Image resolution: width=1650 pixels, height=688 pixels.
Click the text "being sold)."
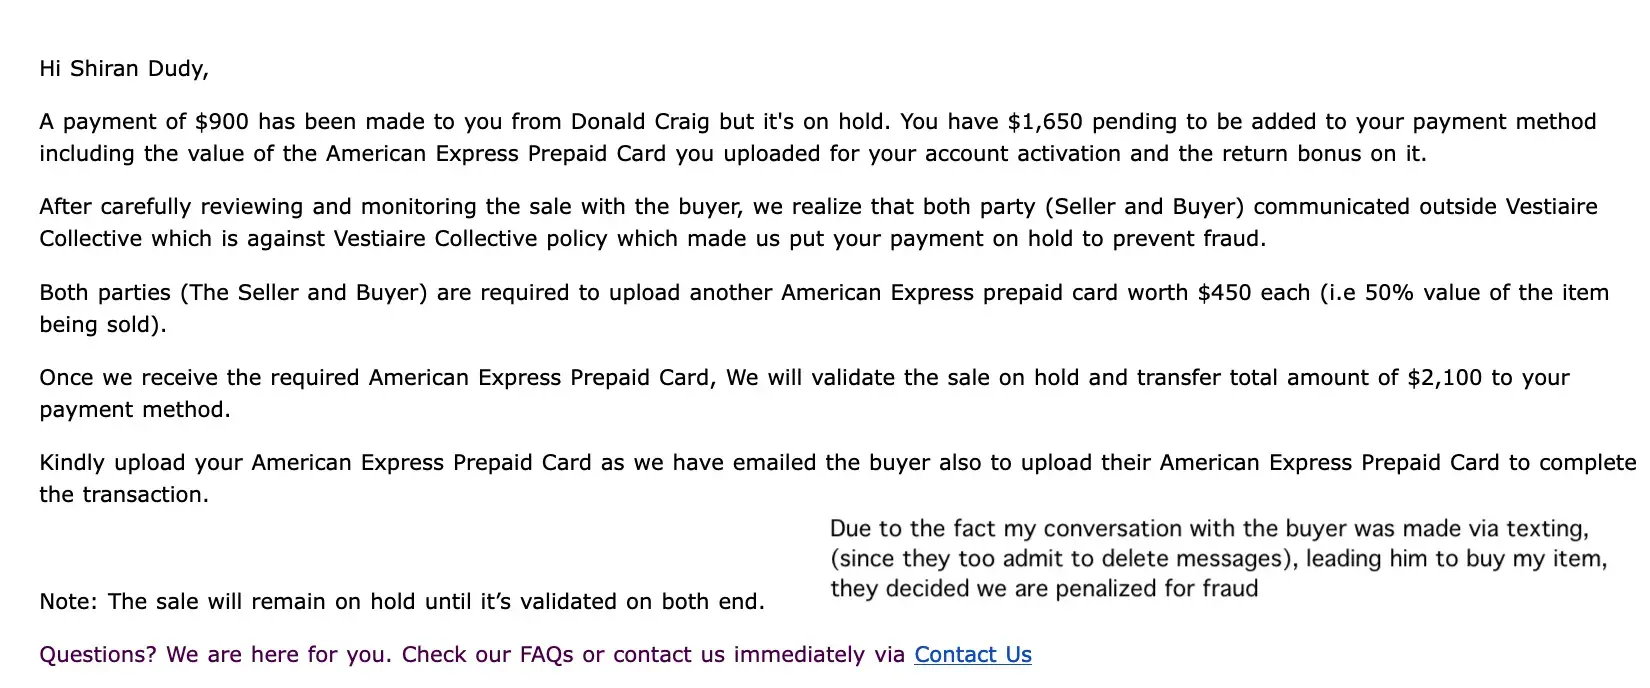pos(103,325)
